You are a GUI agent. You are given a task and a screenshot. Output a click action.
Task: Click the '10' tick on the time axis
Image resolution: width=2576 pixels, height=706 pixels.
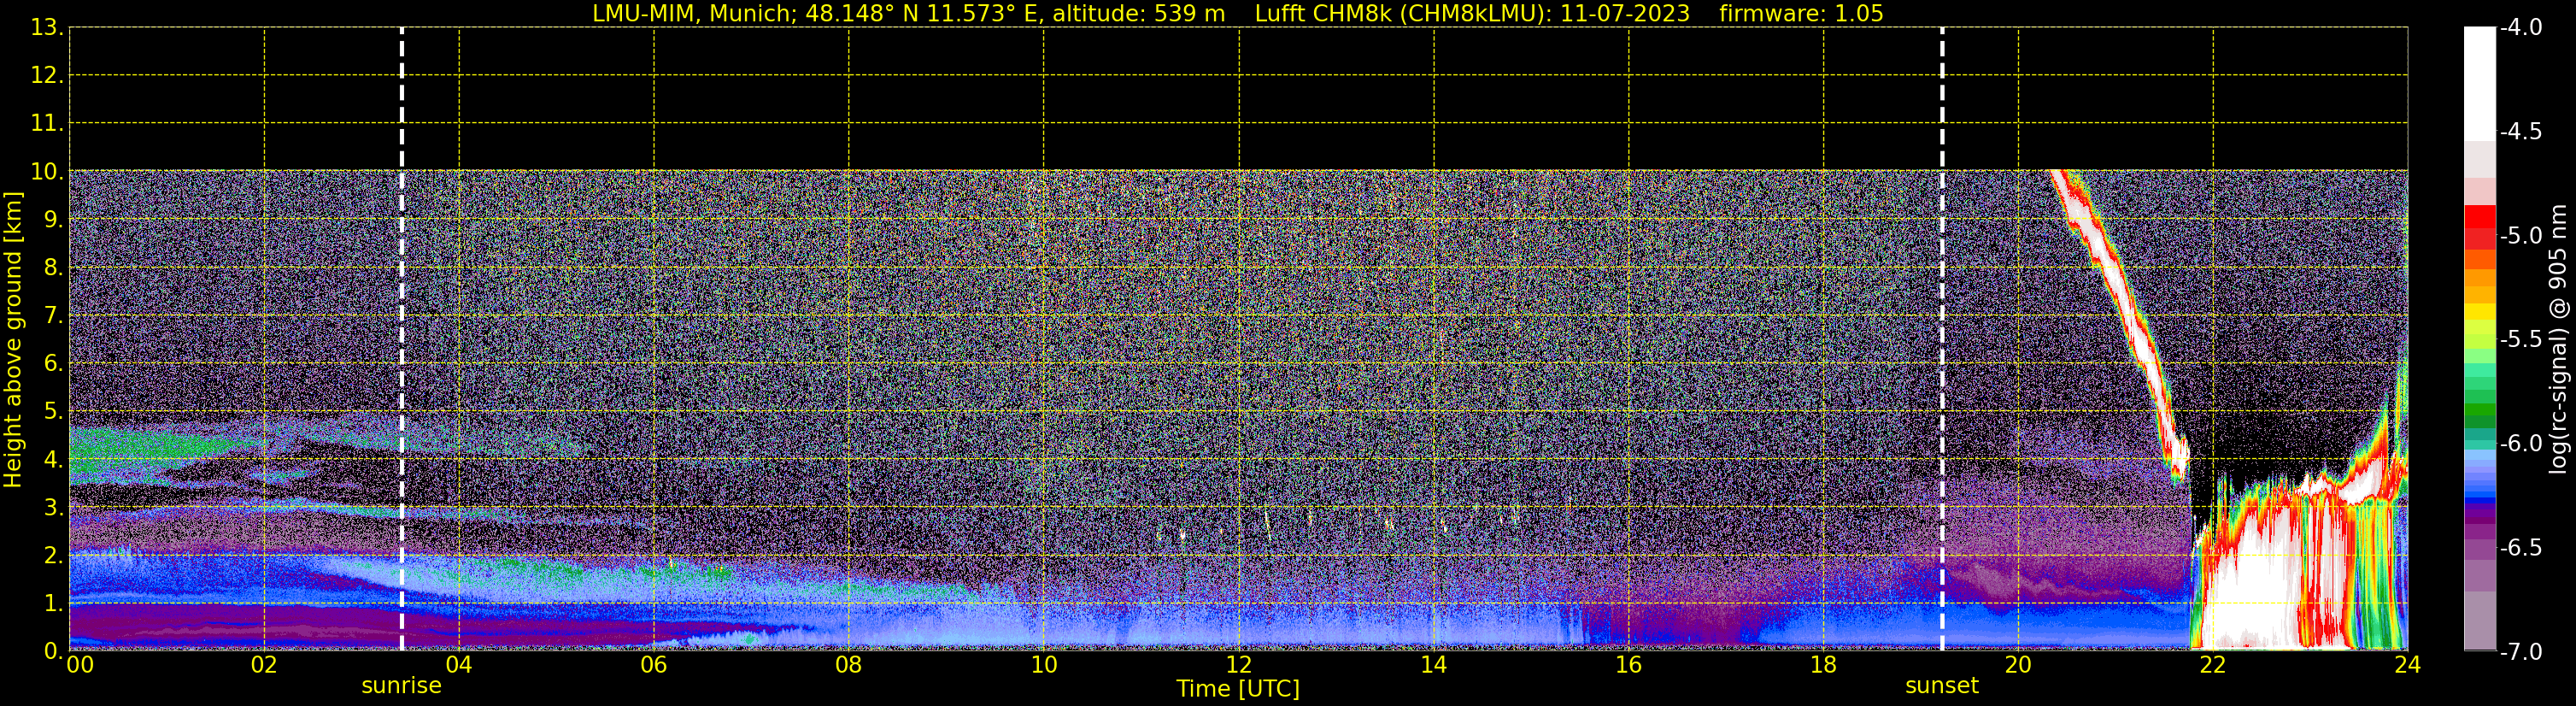point(1044,665)
